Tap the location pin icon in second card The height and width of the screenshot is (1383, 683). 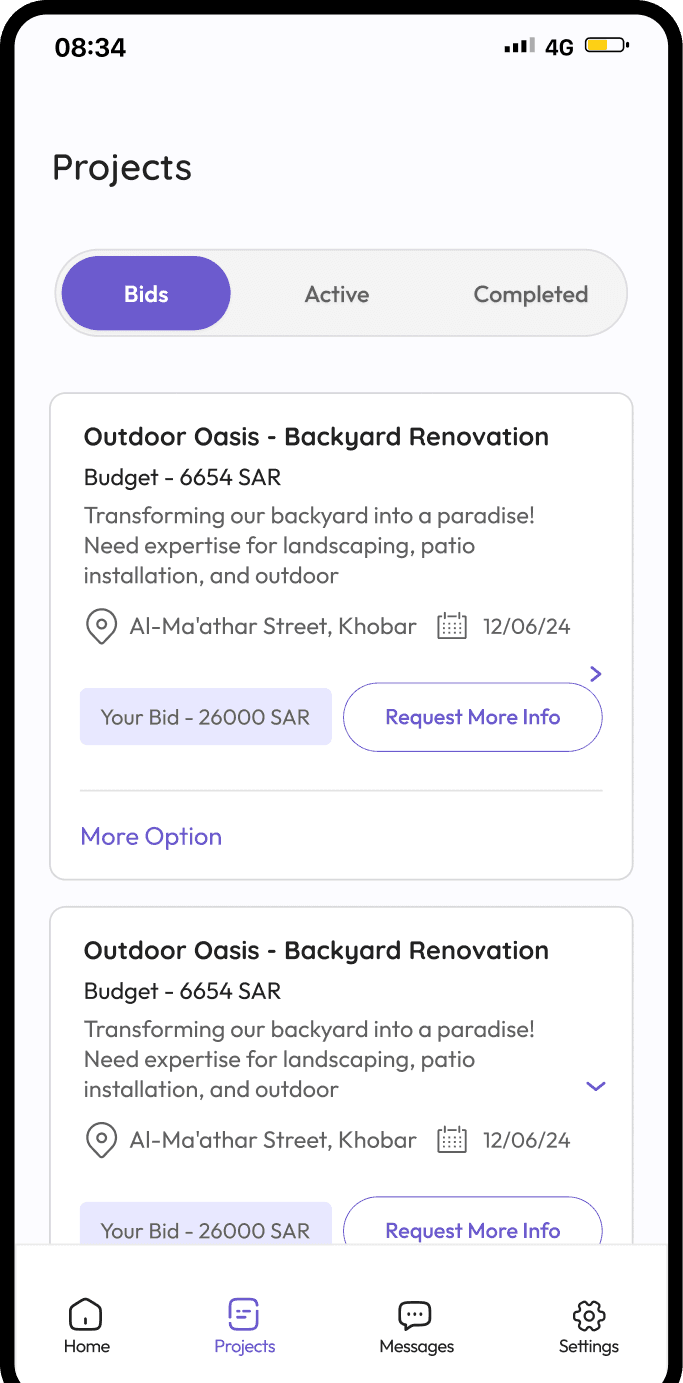click(x=101, y=1141)
